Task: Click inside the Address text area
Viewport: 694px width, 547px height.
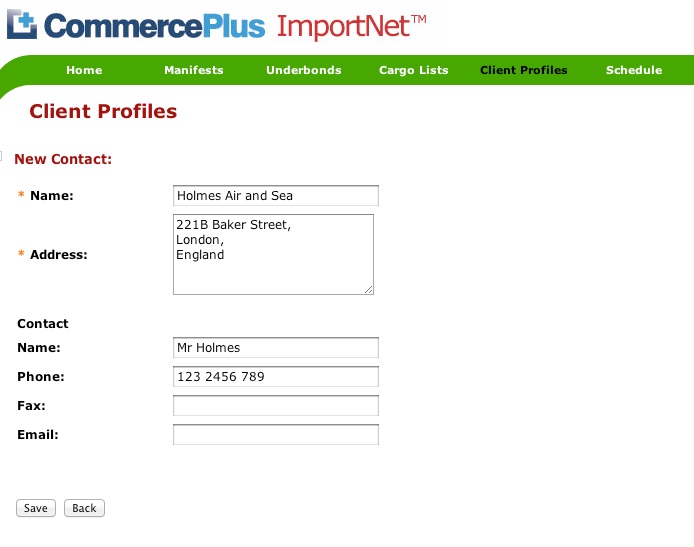Action: pos(273,254)
